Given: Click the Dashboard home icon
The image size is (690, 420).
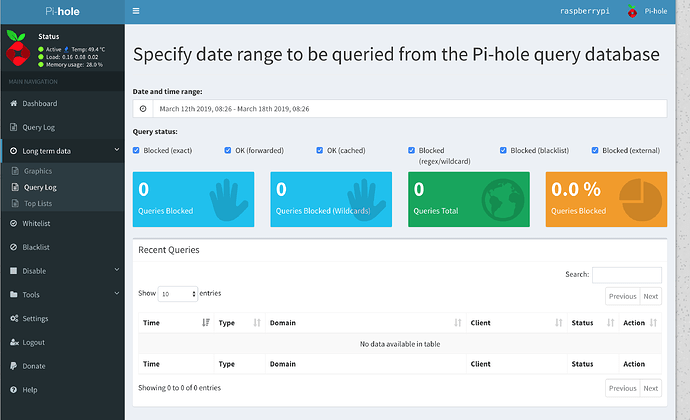Looking at the screenshot, I should tap(13, 103).
